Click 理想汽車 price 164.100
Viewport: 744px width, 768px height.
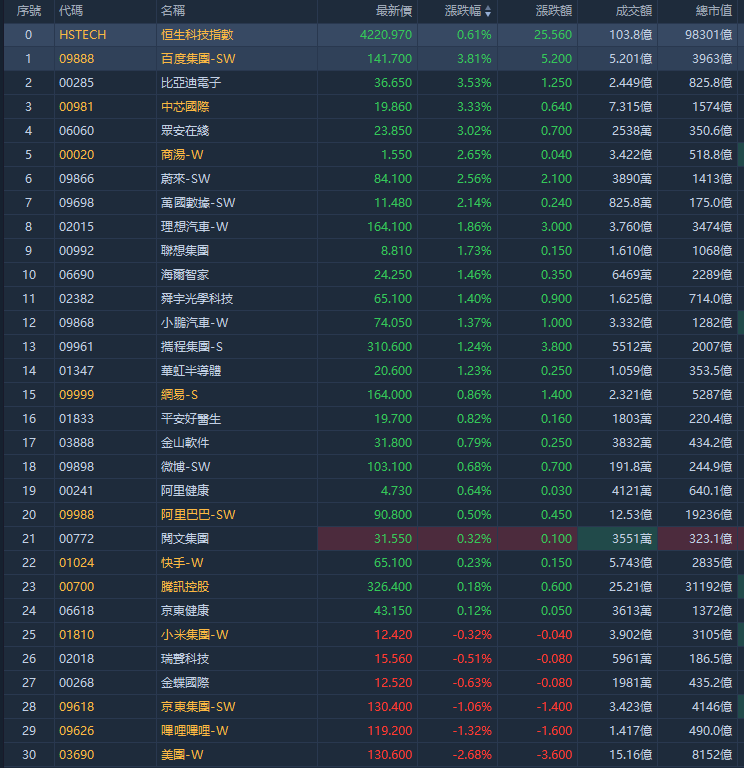point(390,227)
